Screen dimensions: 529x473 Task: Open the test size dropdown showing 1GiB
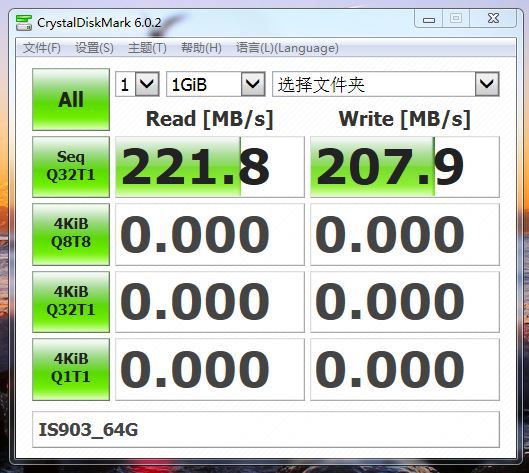(x=216, y=84)
